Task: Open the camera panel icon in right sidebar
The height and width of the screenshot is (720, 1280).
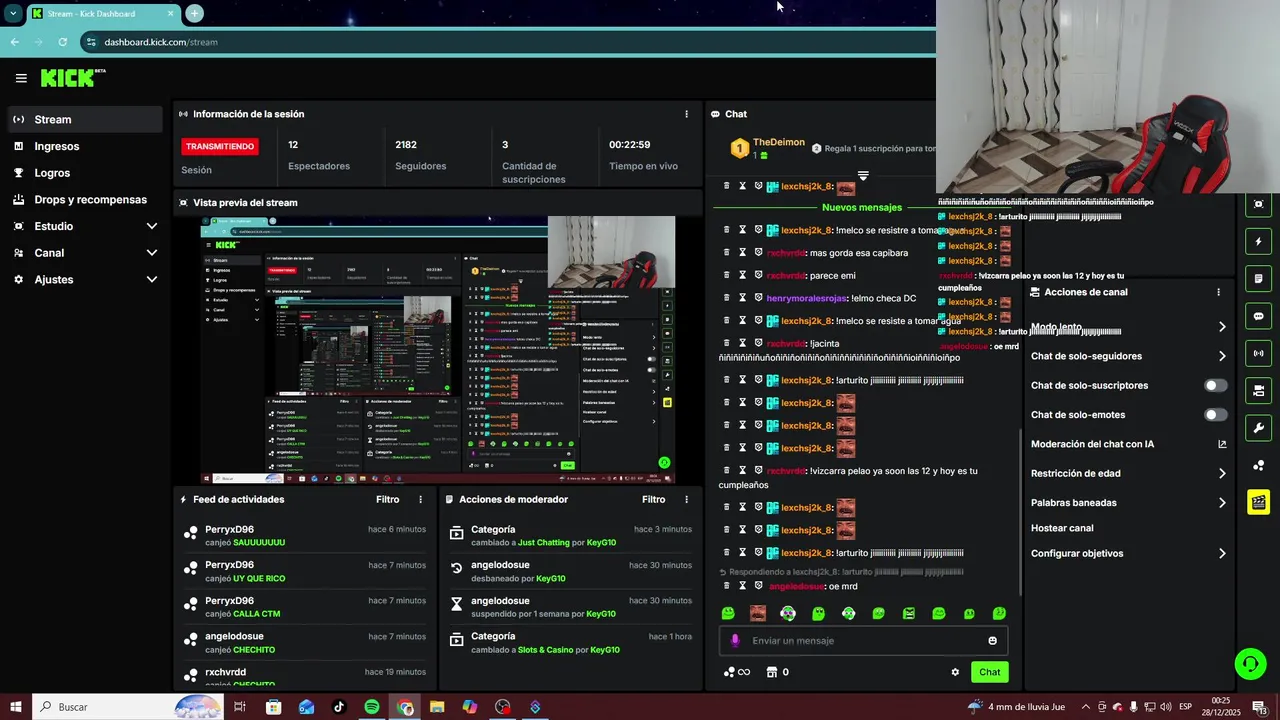Action: (1259, 390)
